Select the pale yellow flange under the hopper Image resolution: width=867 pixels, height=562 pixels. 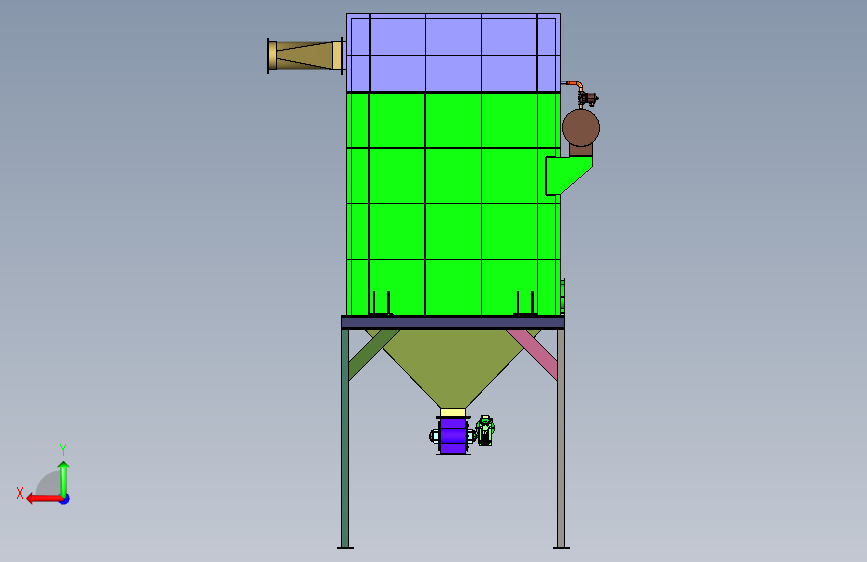[x=453, y=412]
